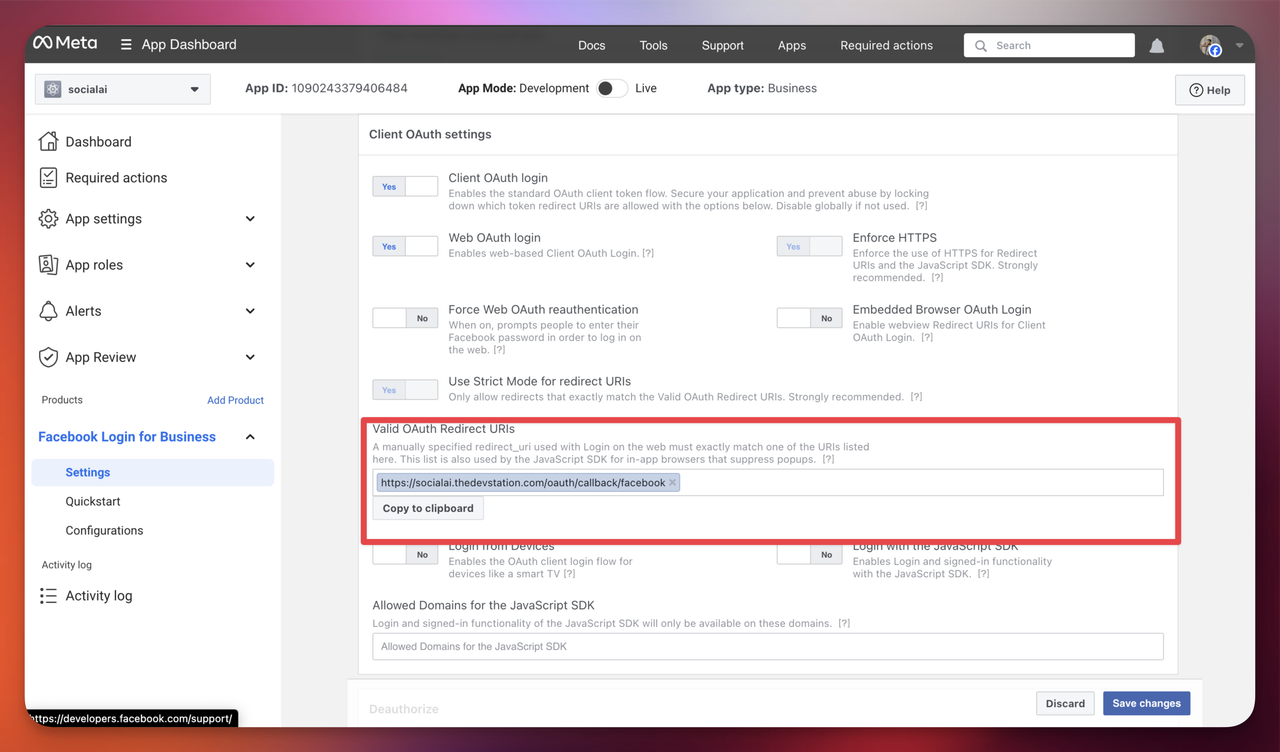Open help tooltip for Client OAuth login
1280x752 pixels.
click(x=921, y=206)
